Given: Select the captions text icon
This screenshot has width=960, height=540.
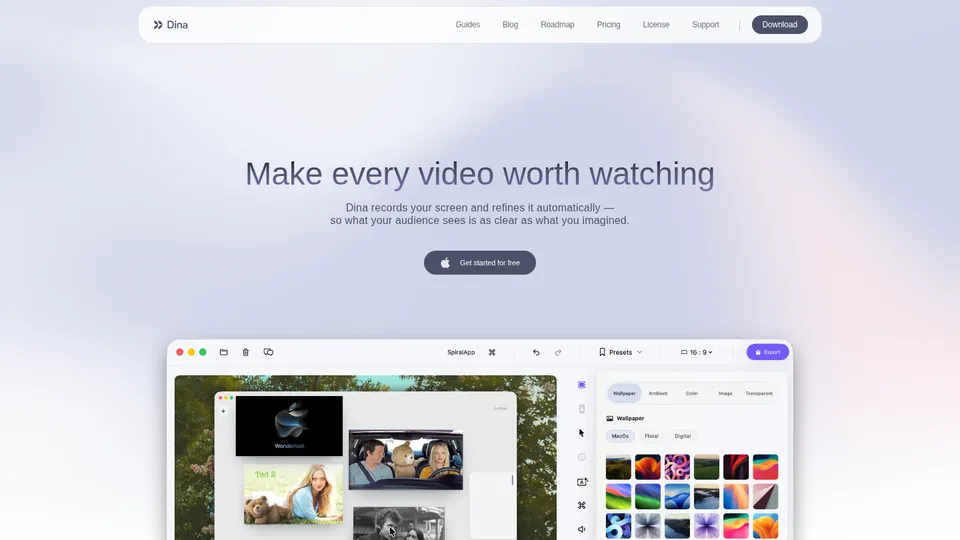Looking at the screenshot, I should pos(582,481).
